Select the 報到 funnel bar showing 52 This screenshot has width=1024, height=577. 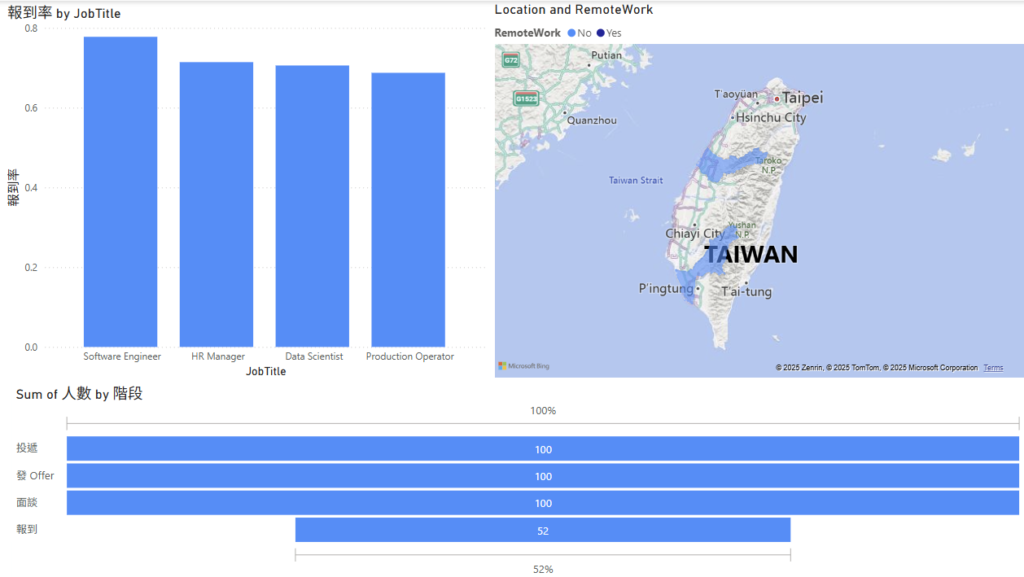pyautogui.click(x=542, y=530)
